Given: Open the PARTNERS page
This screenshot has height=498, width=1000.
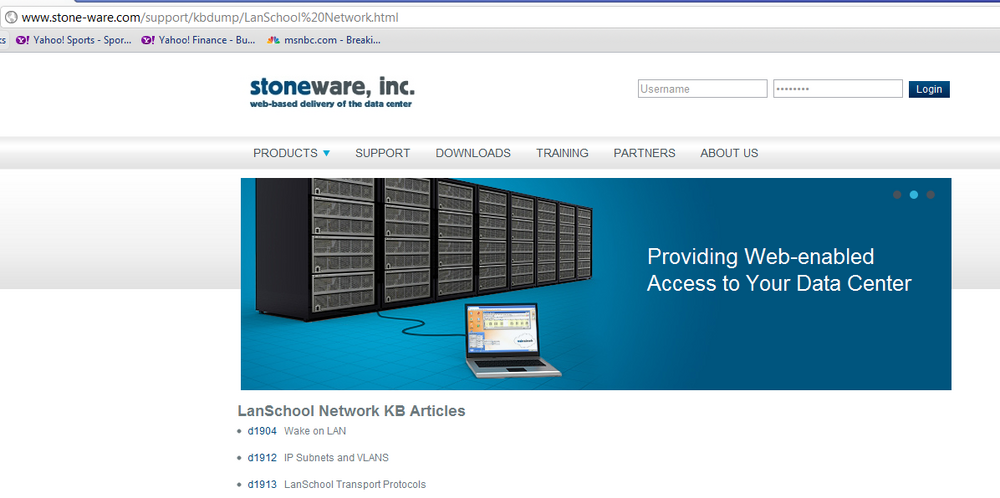Looking at the screenshot, I should click(x=644, y=153).
